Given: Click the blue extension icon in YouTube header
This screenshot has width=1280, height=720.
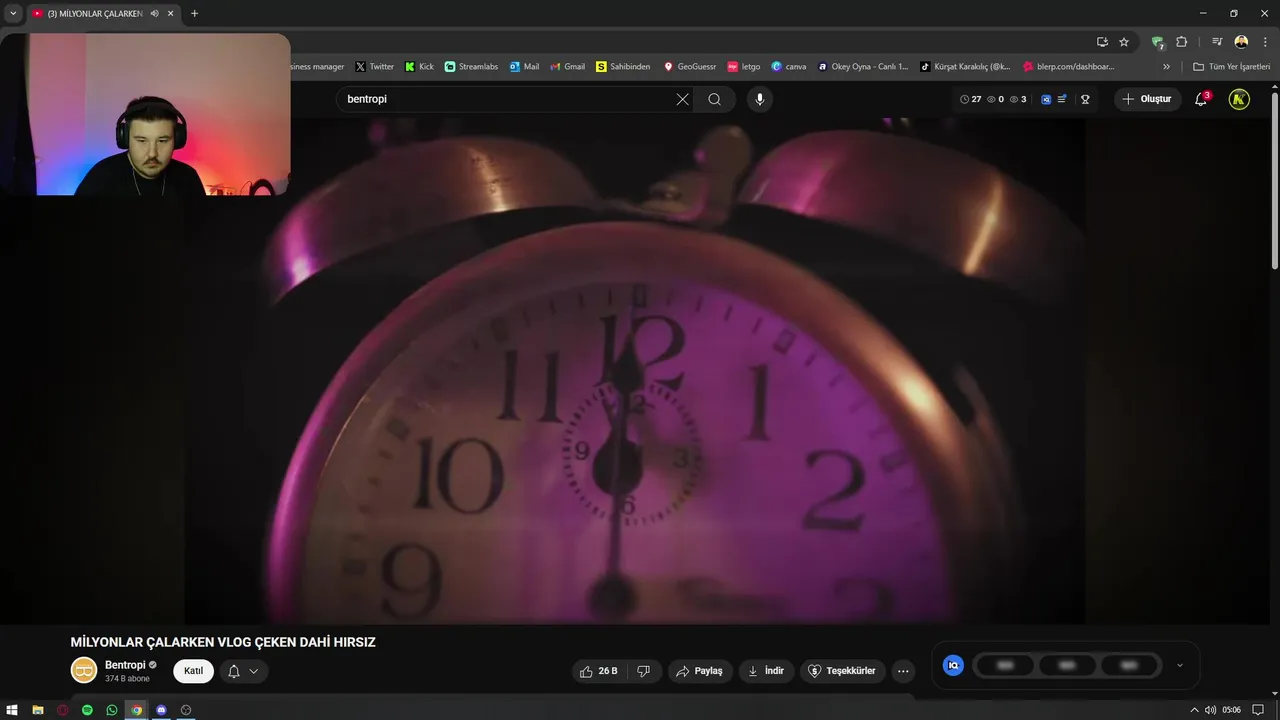Looking at the screenshot, I should click(1046, 99).
